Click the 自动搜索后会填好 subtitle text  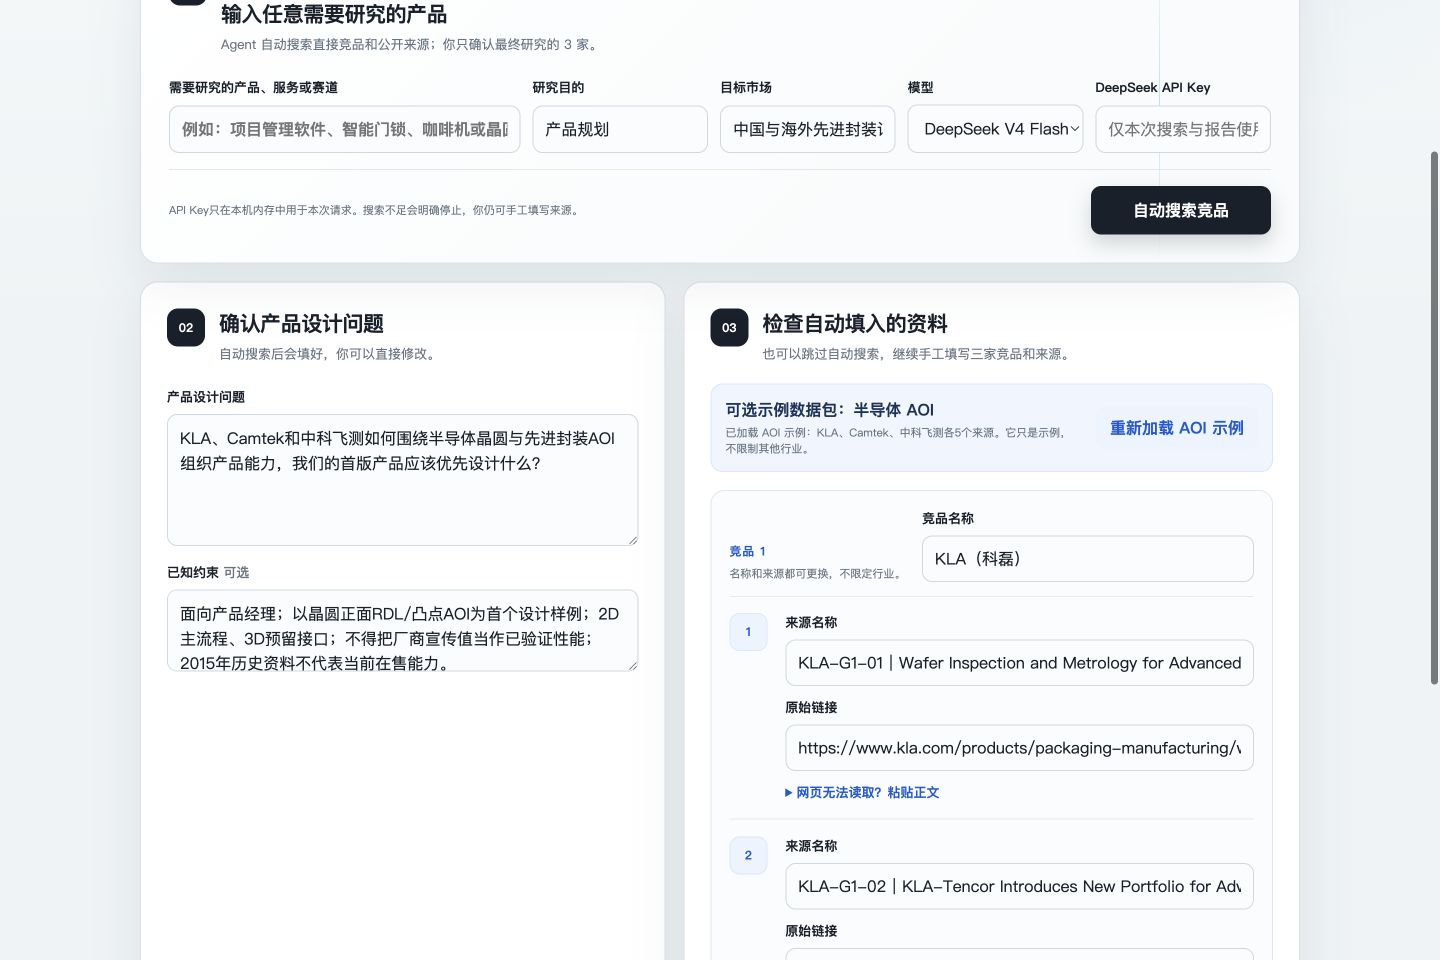pyautogui.click(x=329, y=354)
